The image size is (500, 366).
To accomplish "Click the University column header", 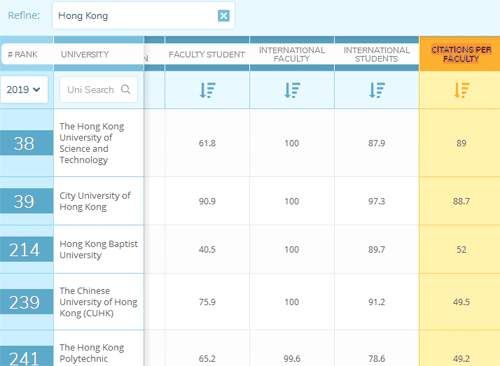I will pyautogui.click(x=85, y=54).
